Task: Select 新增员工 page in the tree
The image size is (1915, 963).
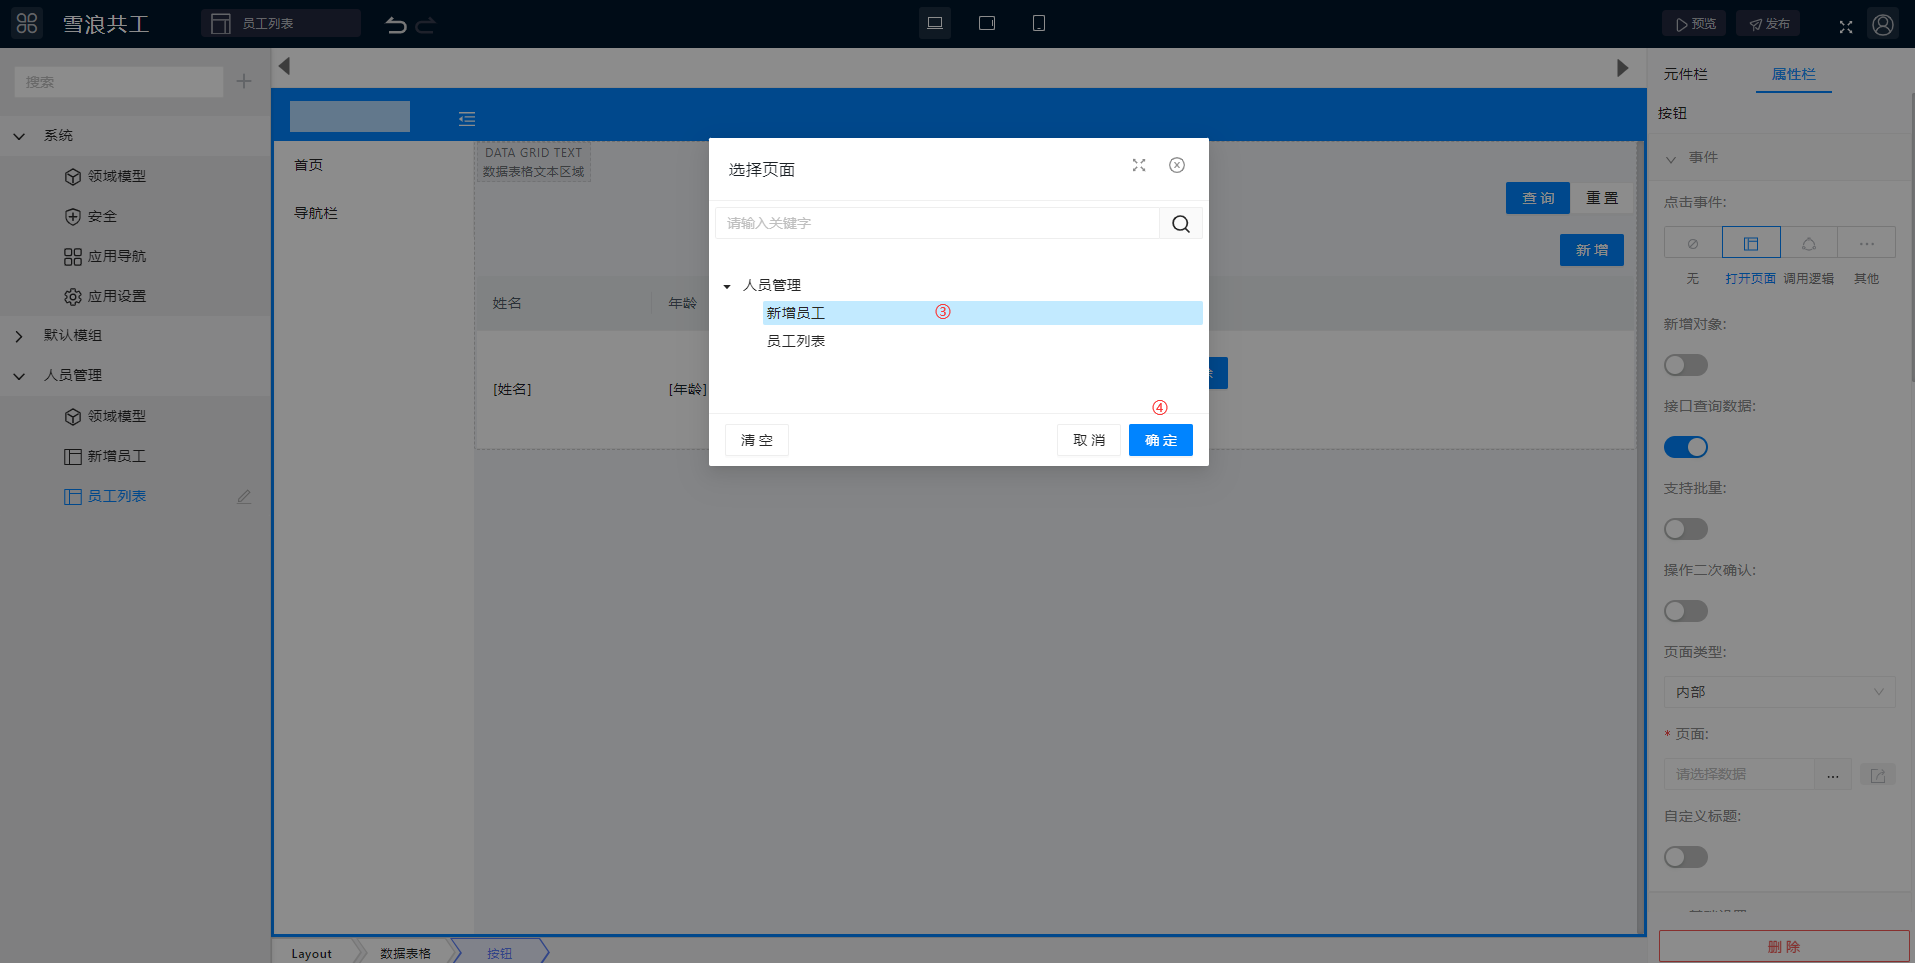Action: tap(796, 314)
